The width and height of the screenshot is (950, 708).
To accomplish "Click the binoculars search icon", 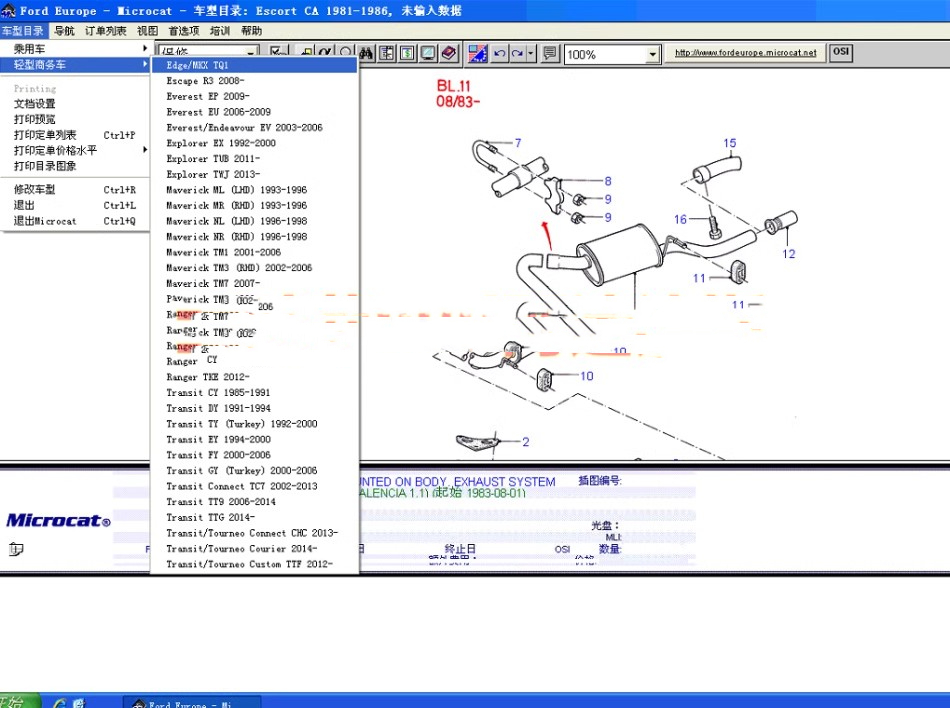I will pos(366,54).
